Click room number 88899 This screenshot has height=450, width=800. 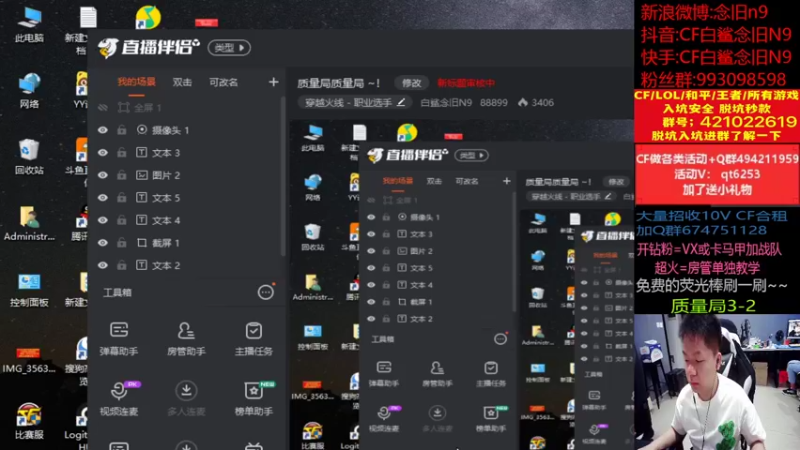(x=493, y=103)
